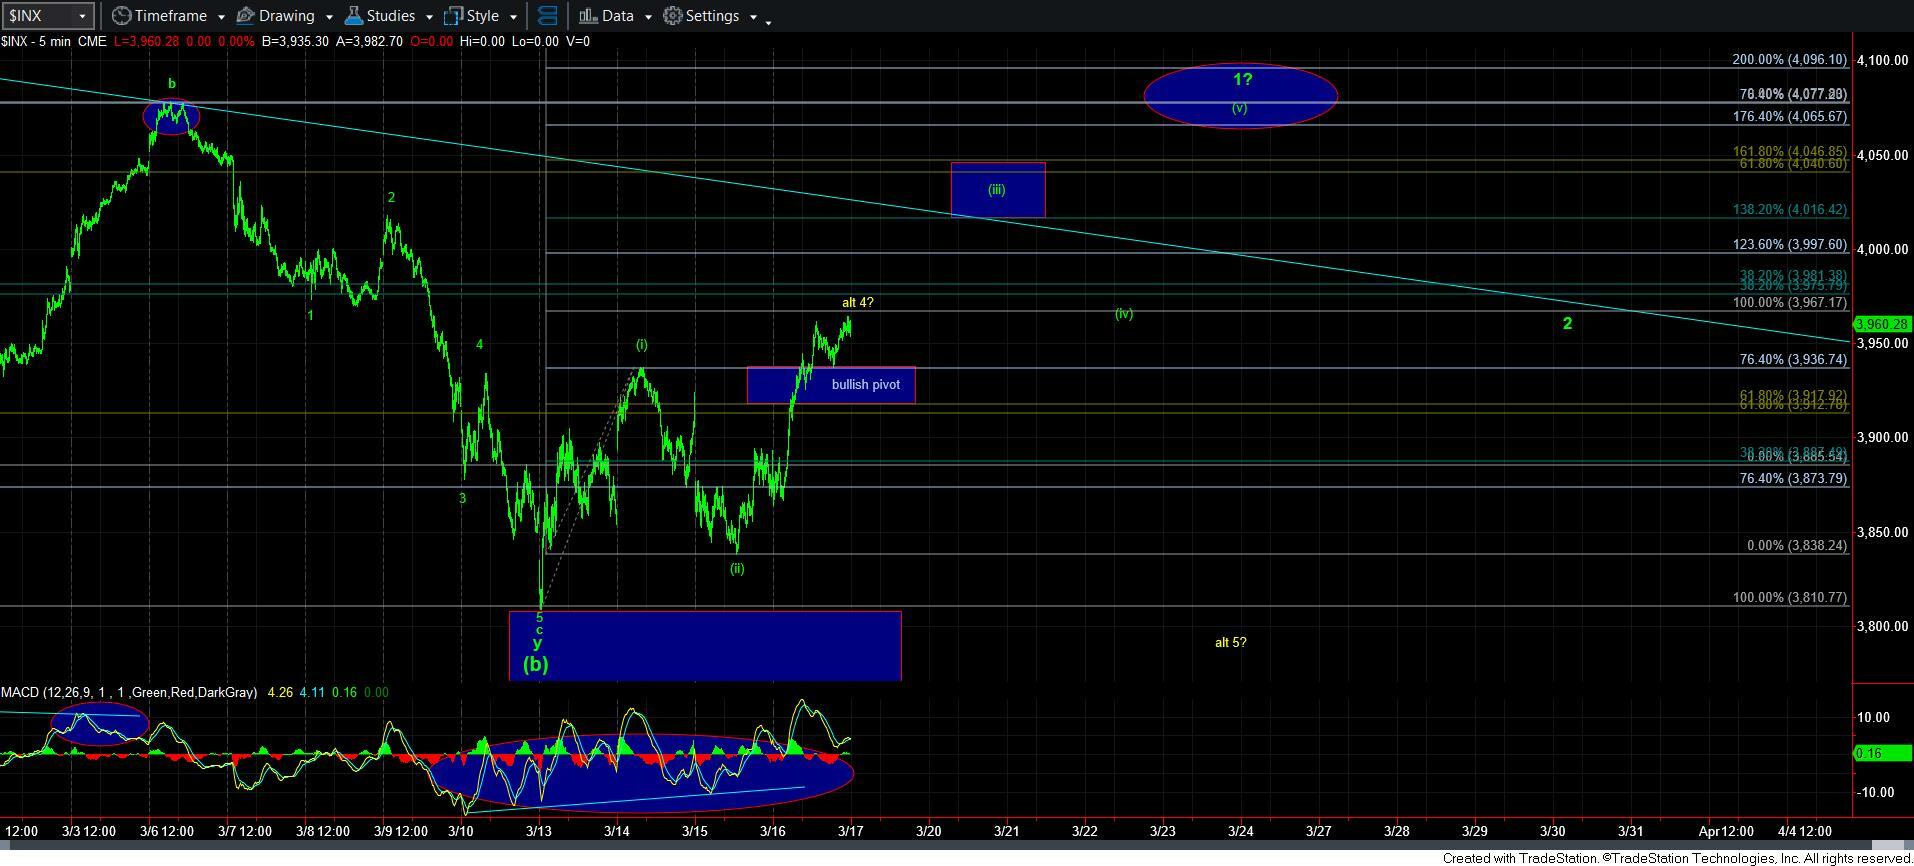Click the Style overlapping squares icon
Viewport: 1914px width, 866px height.
click(453, 16)
